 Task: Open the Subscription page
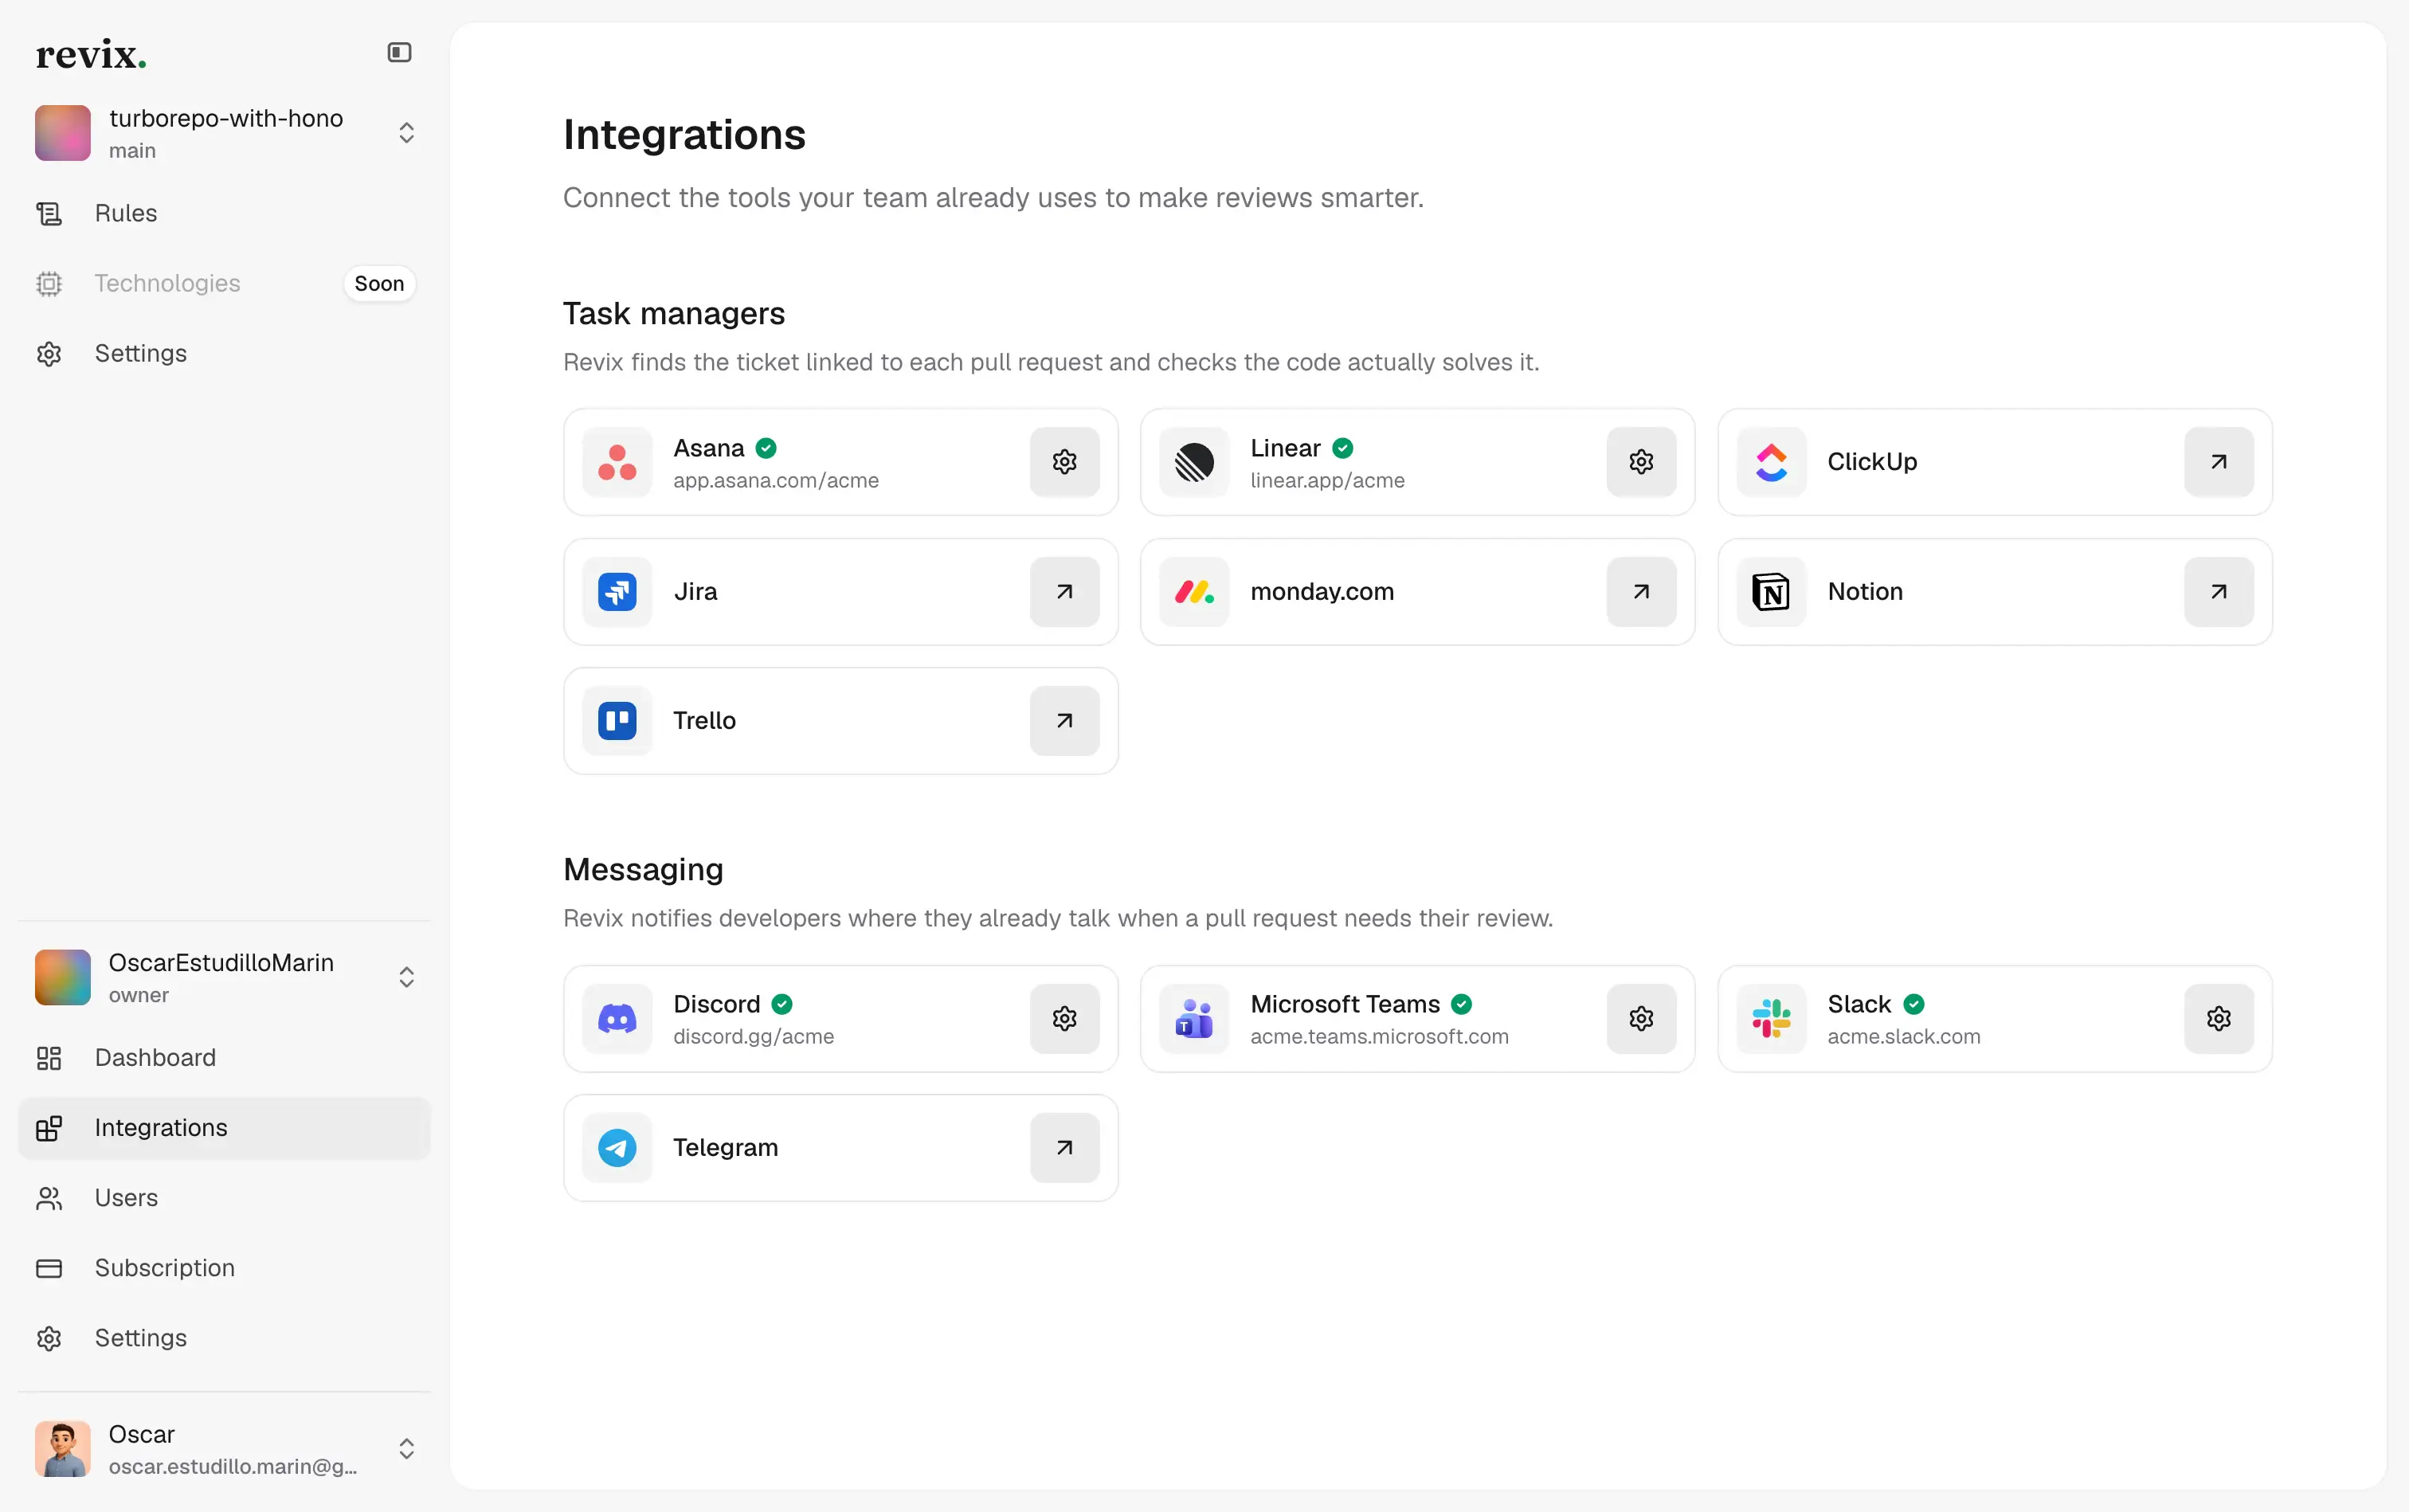click(x=224, y=1268)
